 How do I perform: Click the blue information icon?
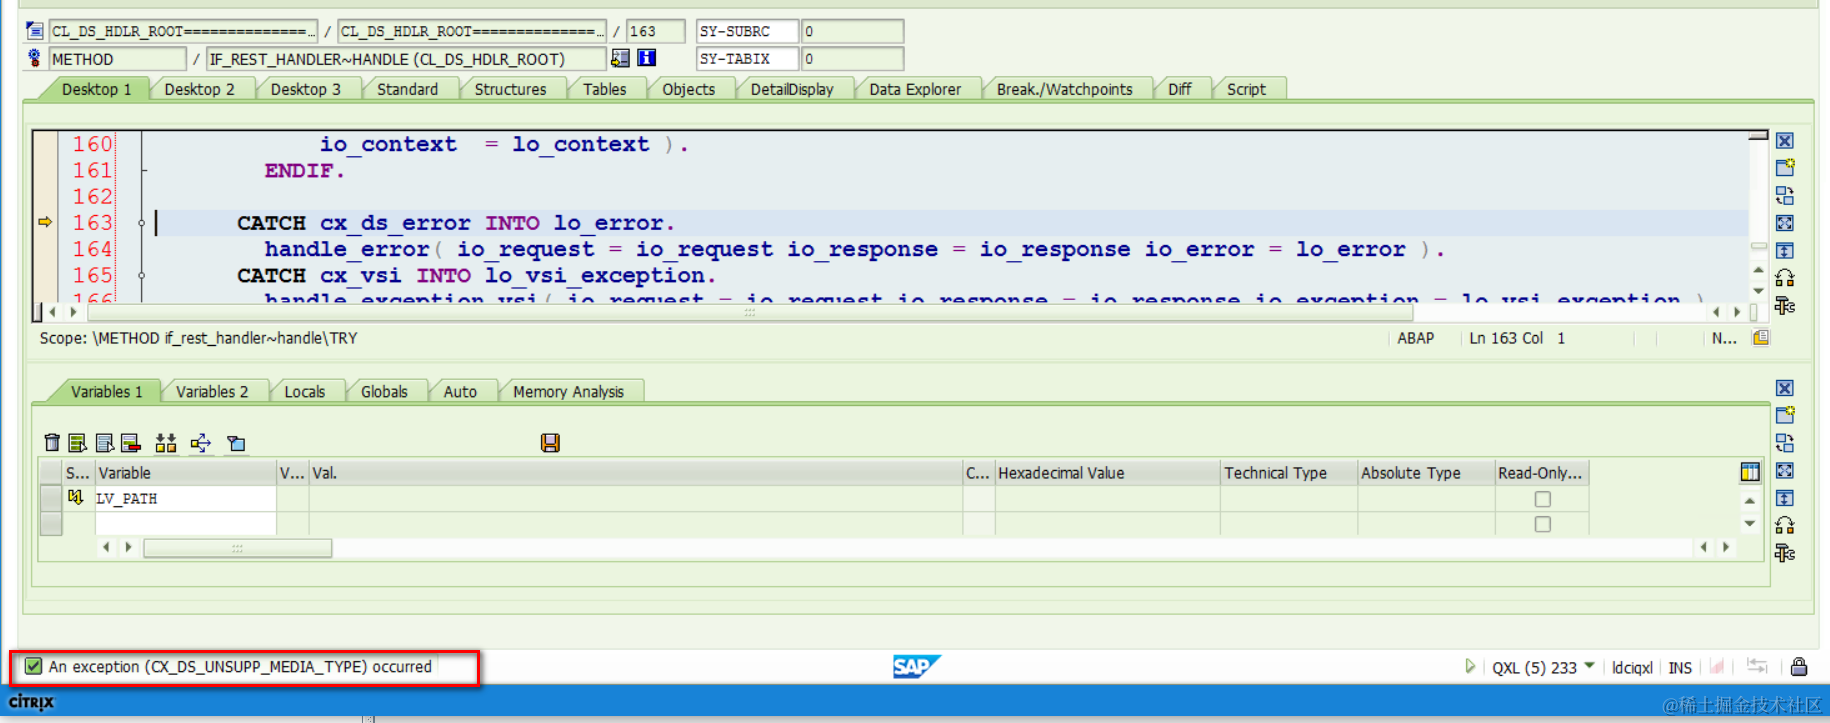[647, 58]
